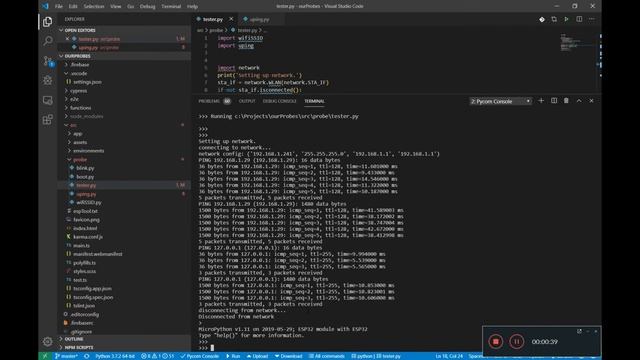Expand the cypress folder
The image size is (640, 360).
78,91
